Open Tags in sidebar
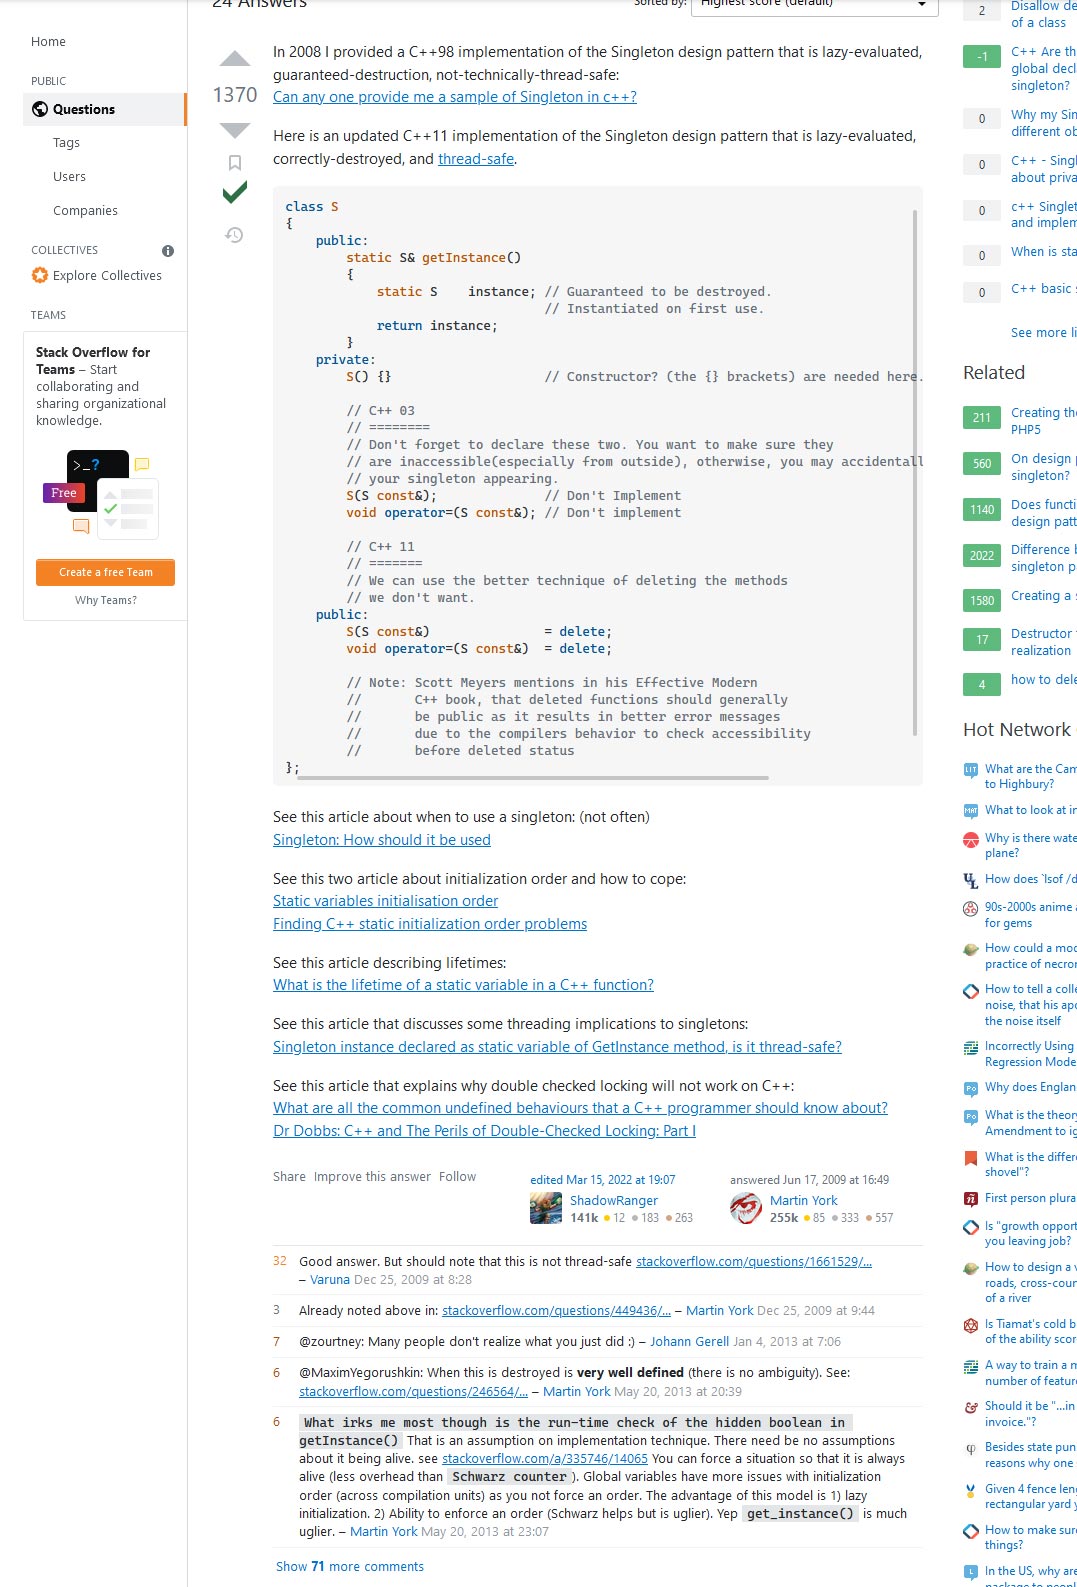 (x=66, y=143)
